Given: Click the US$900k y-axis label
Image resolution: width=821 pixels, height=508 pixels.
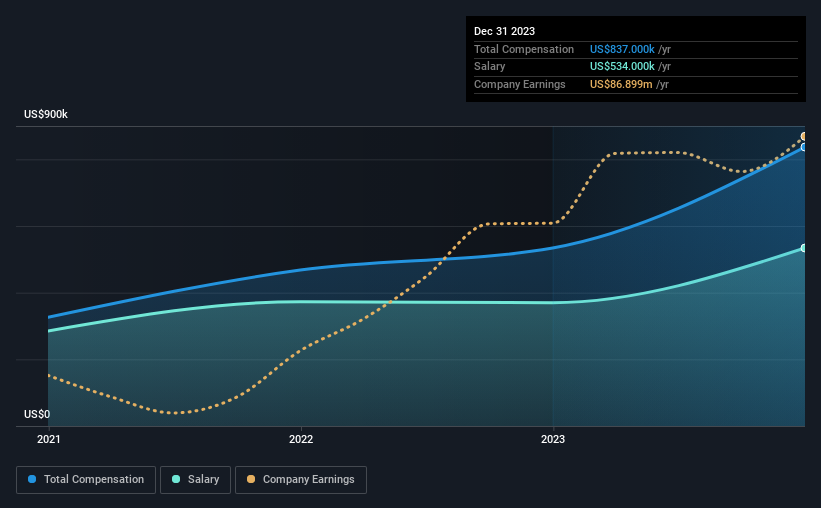Looking at the screenshot, I should point(46,114).
